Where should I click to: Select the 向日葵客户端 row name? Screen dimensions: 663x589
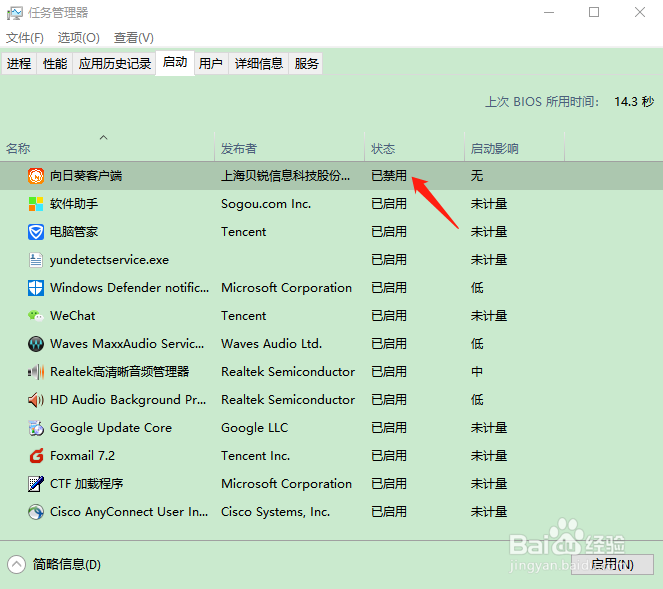click(86, 175)
